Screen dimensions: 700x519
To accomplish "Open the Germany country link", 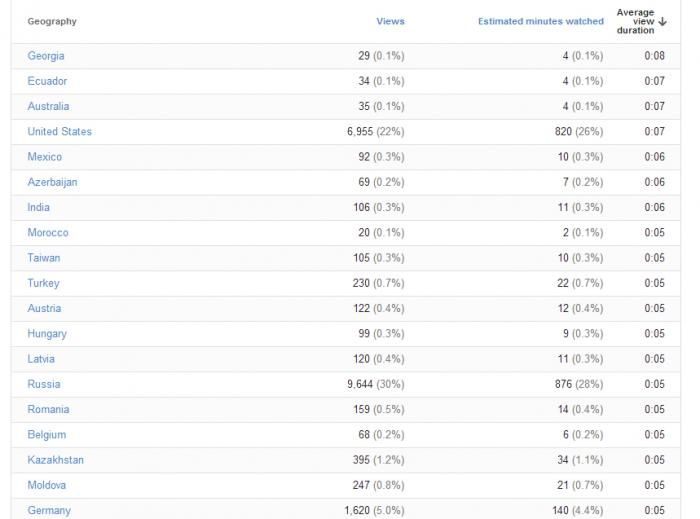I will [49, 511].
